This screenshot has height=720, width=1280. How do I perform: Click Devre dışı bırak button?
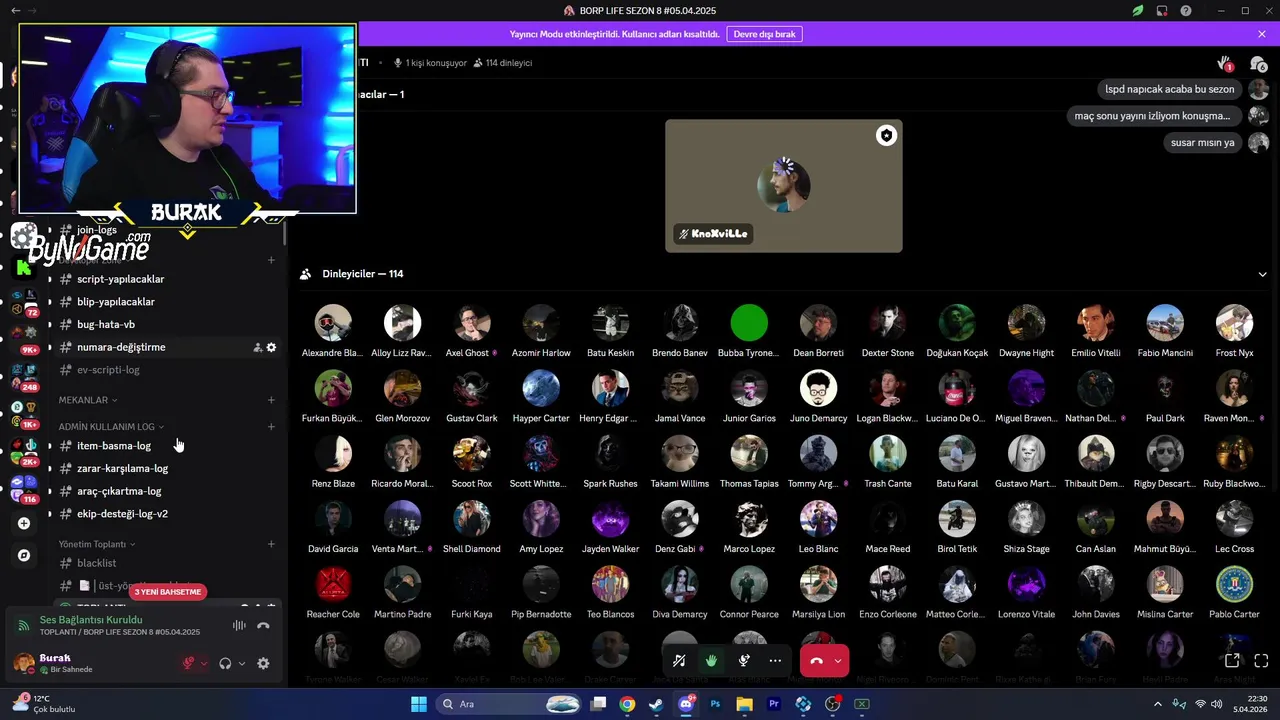click(x=764, y=34)
